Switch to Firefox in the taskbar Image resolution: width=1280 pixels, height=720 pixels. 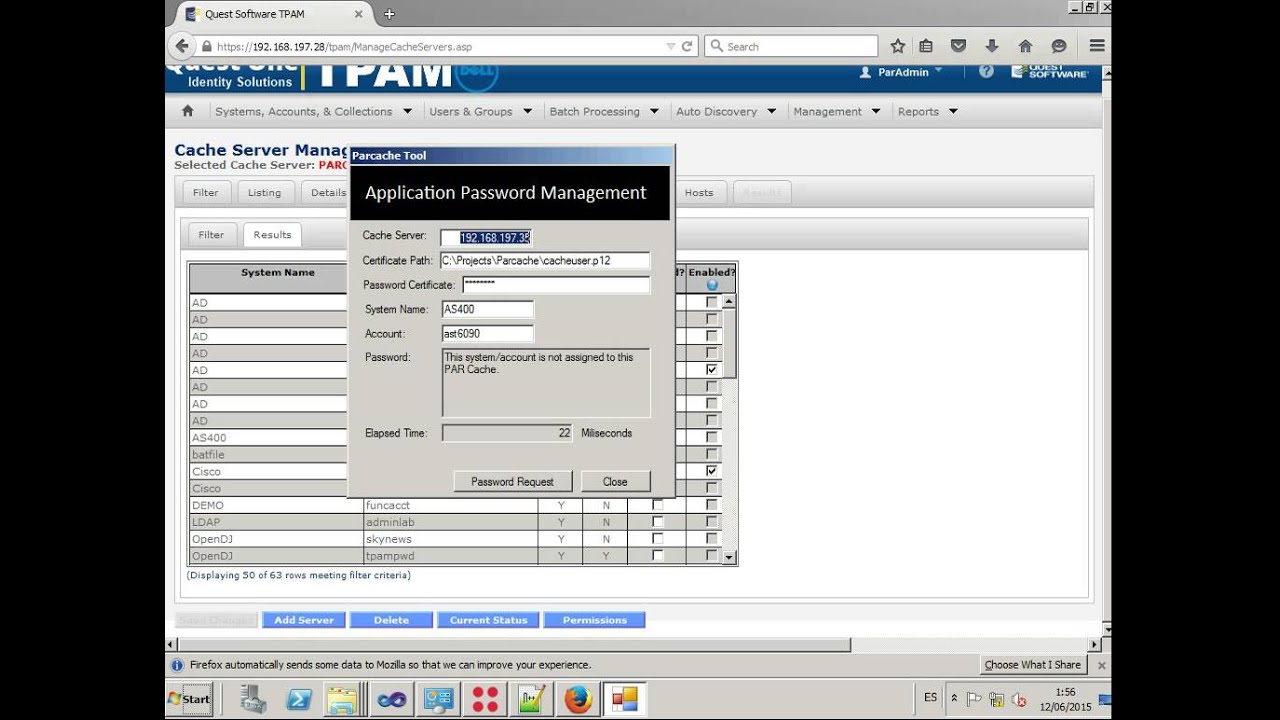click(578, 699)
